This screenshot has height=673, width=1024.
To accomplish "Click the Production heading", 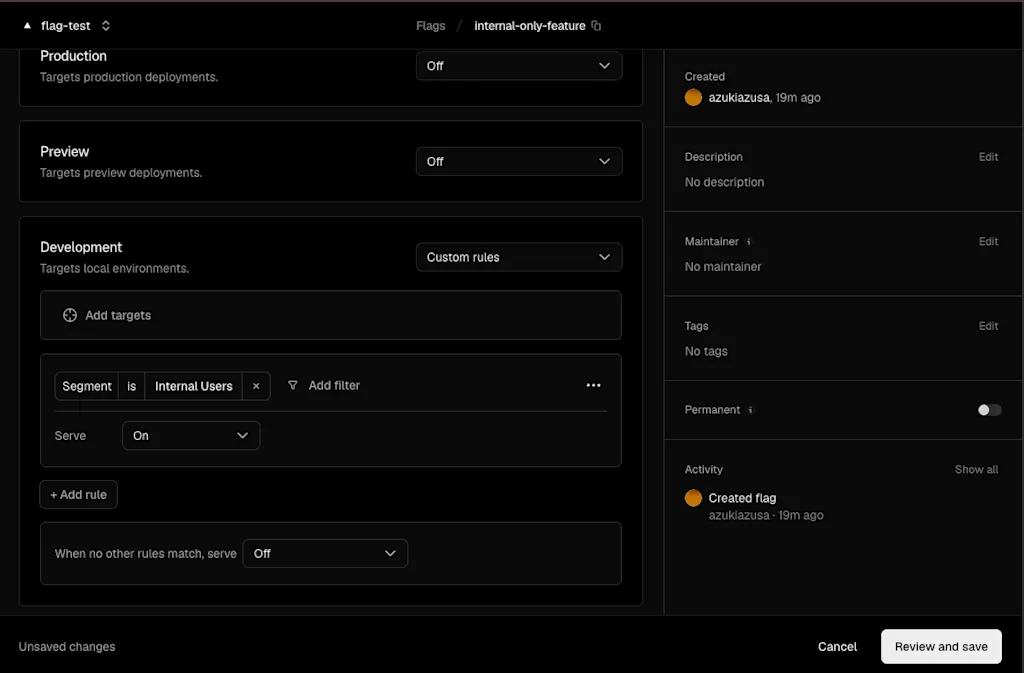I will pyautogui.click(x=73, y=56).
